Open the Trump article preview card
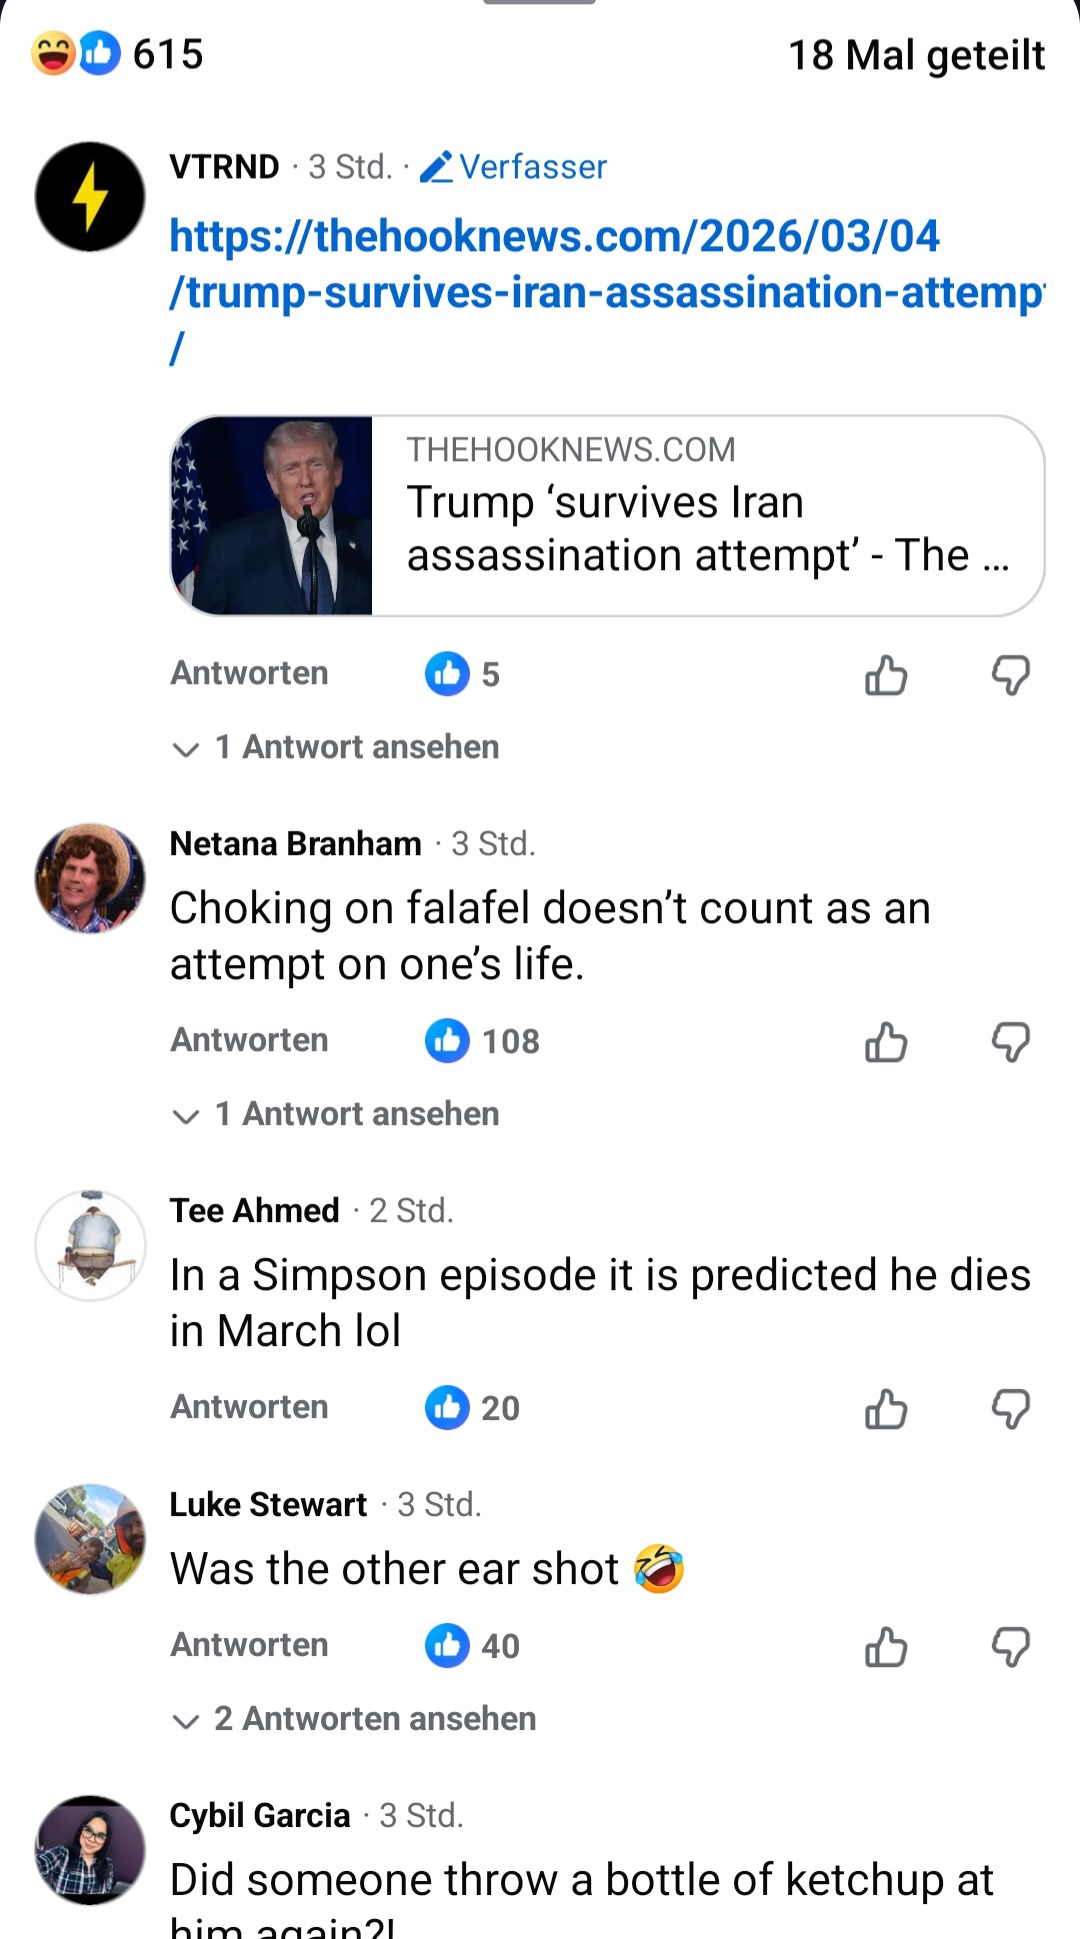Screen dimensions: 1080x1939 (x=607, y=516)
